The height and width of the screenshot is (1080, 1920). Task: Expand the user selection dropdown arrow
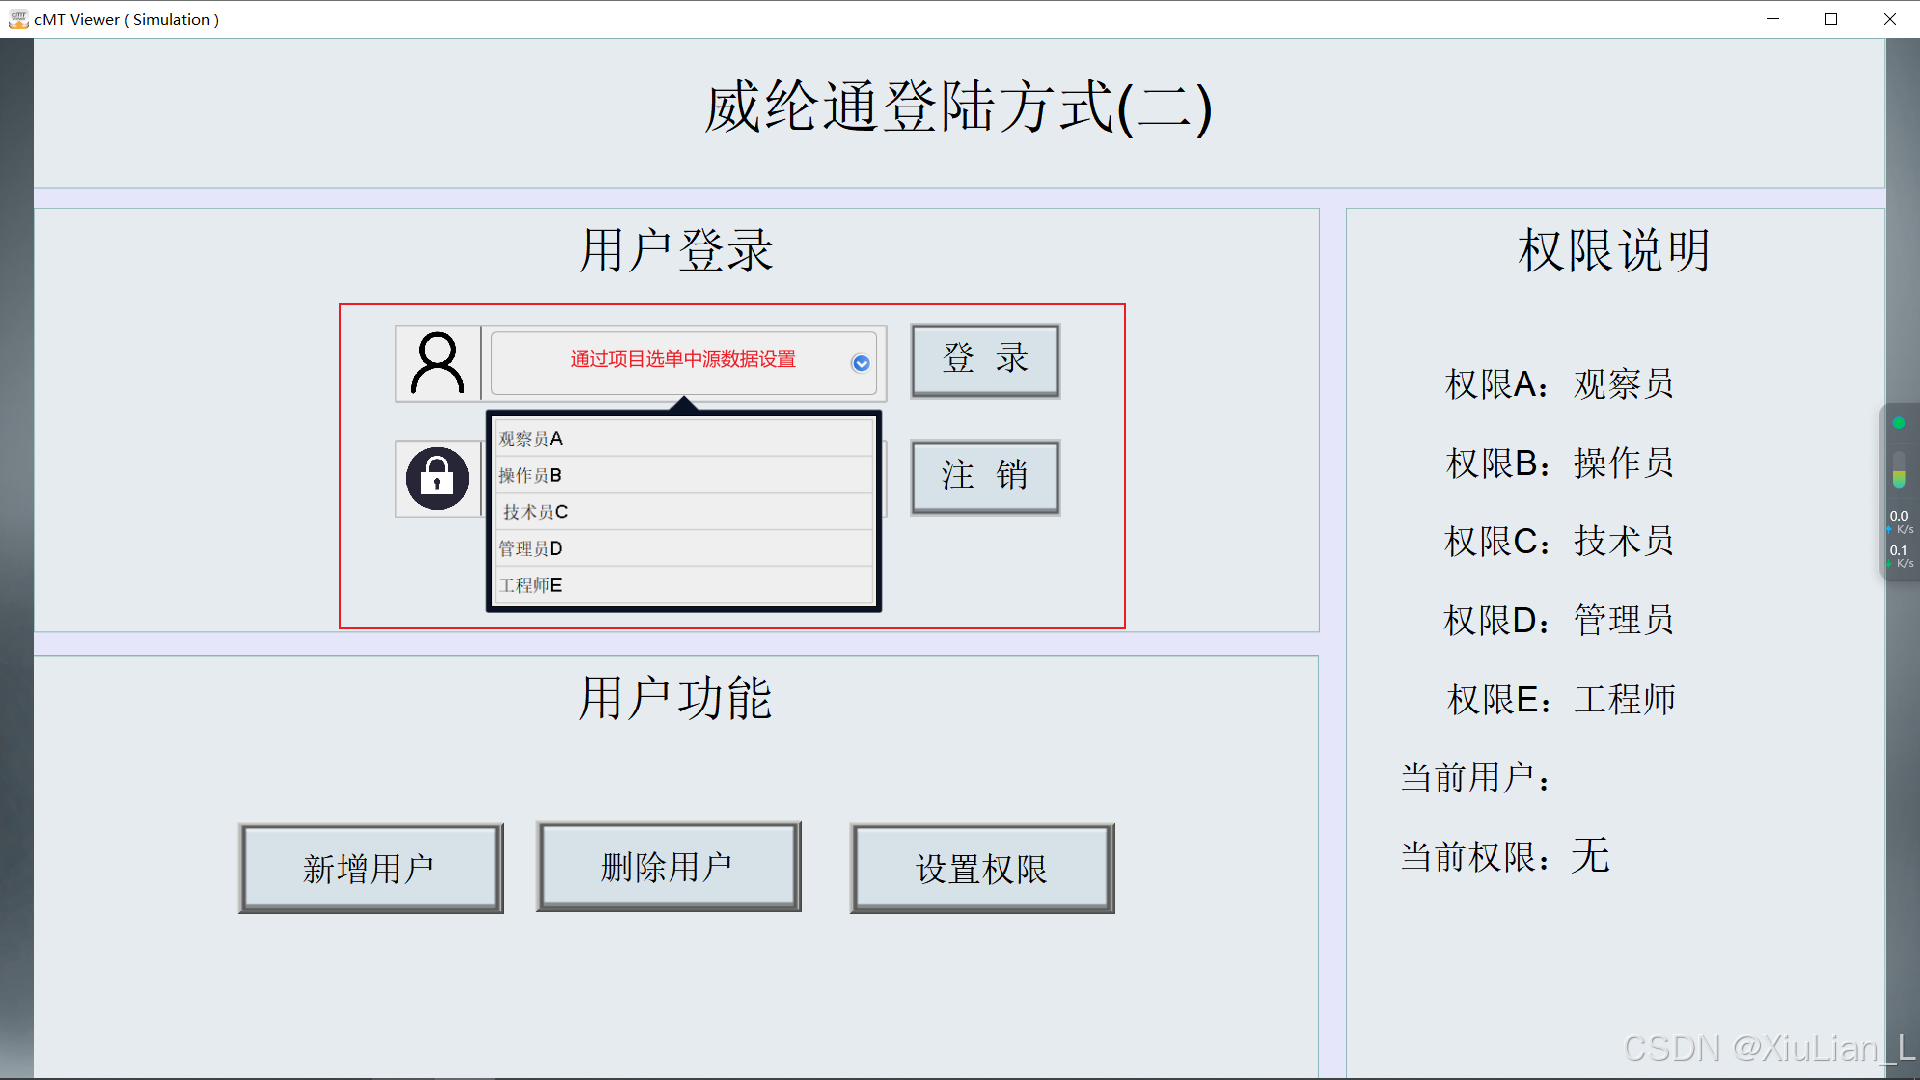pos(860,363)
